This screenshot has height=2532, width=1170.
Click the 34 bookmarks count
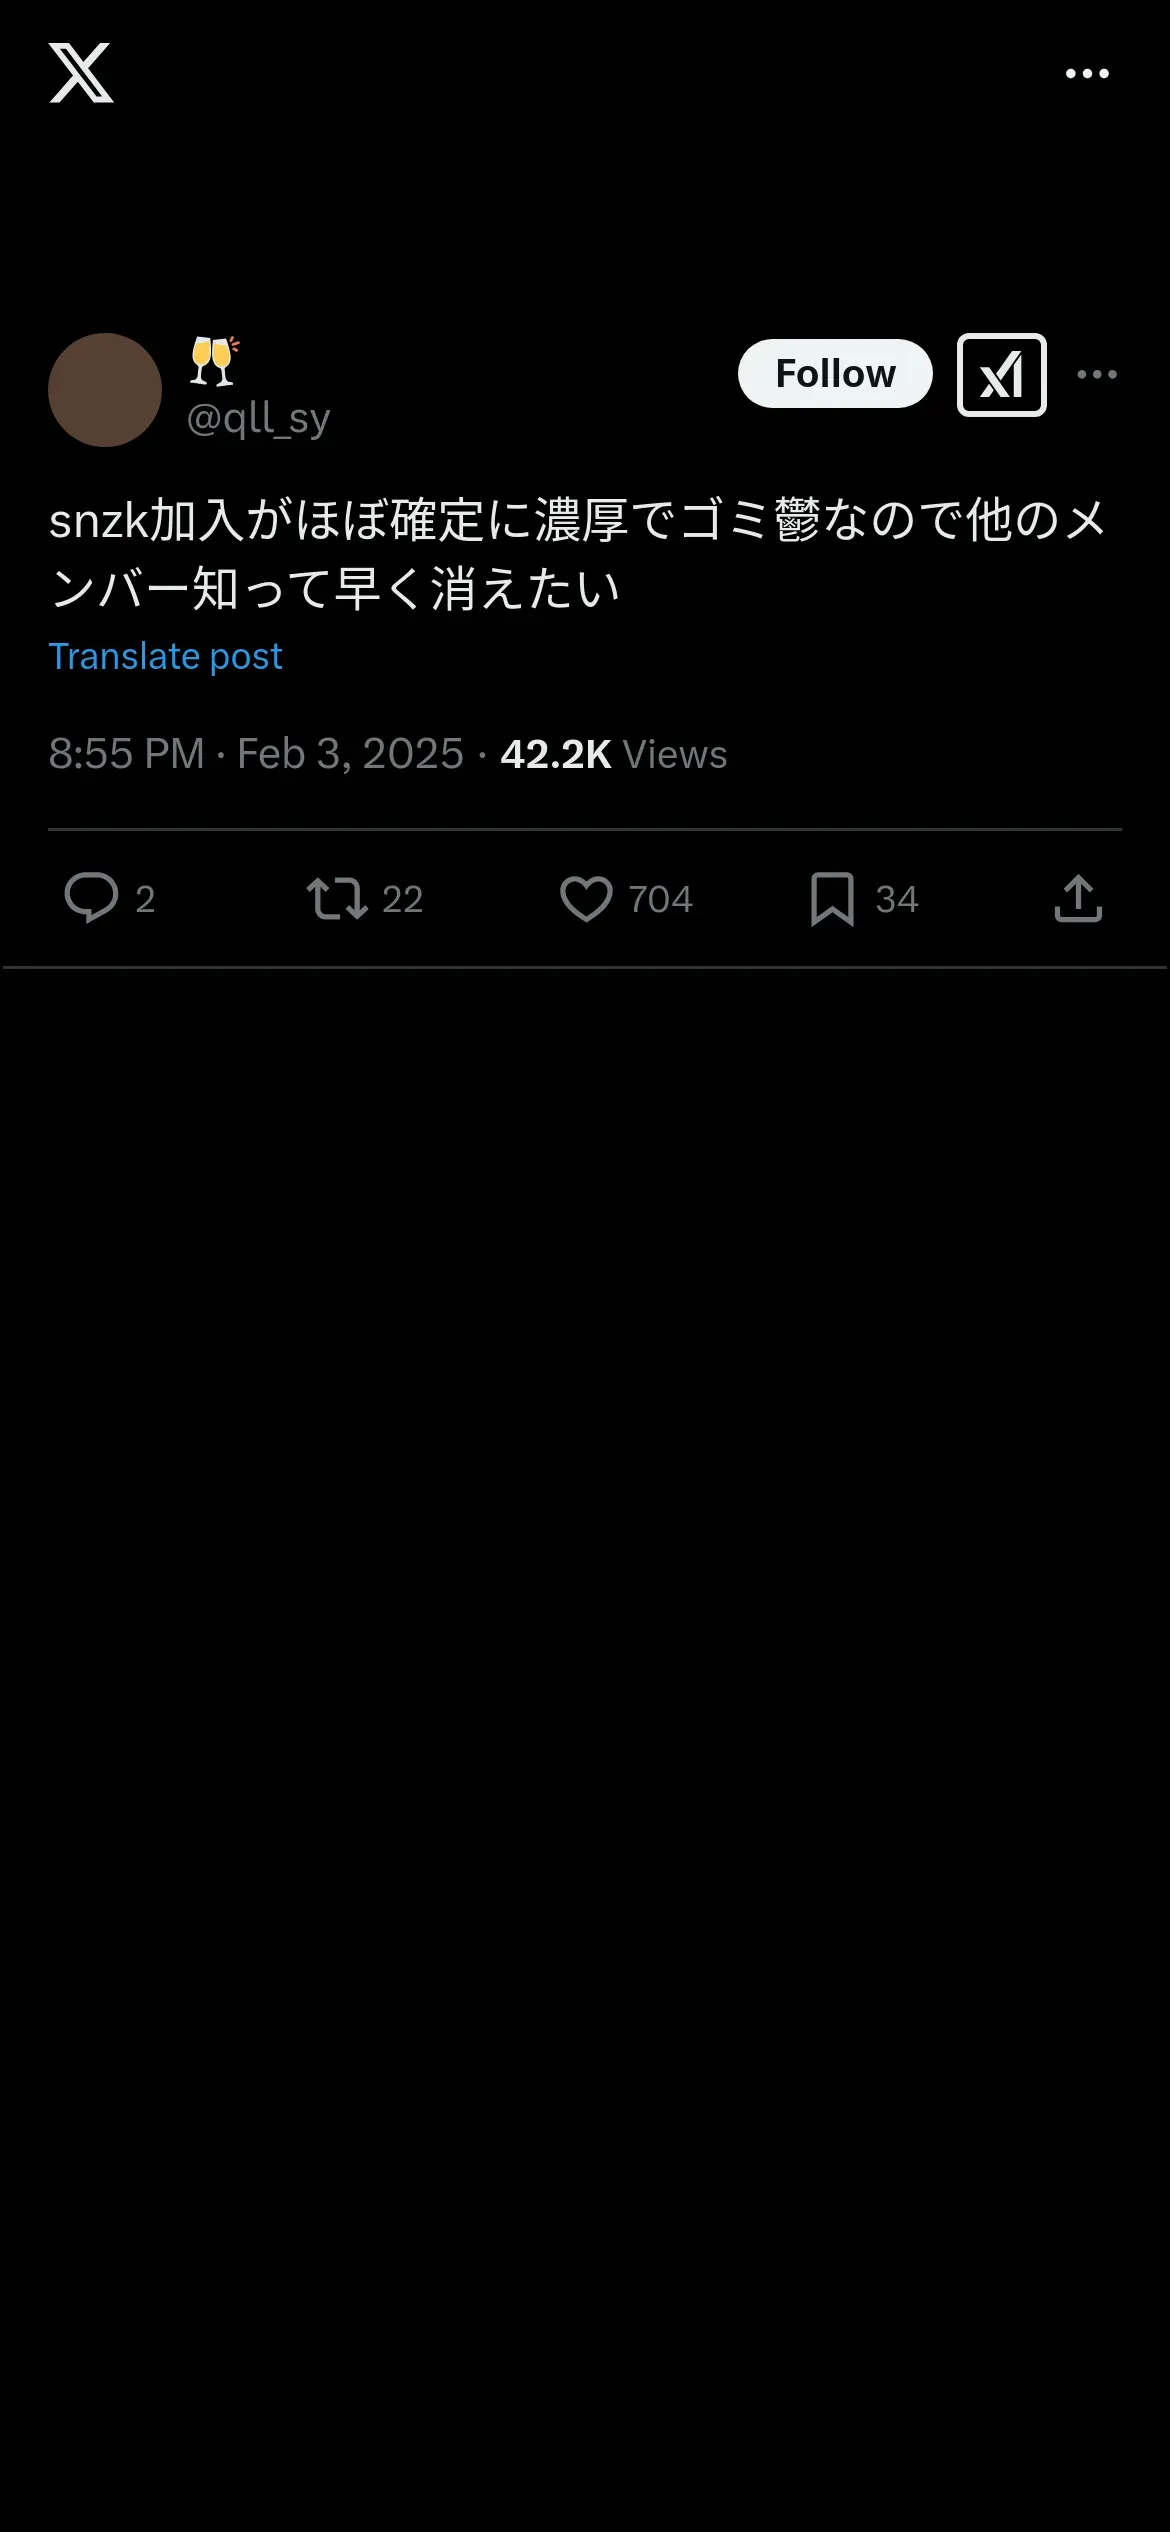(x=897, y=899)
